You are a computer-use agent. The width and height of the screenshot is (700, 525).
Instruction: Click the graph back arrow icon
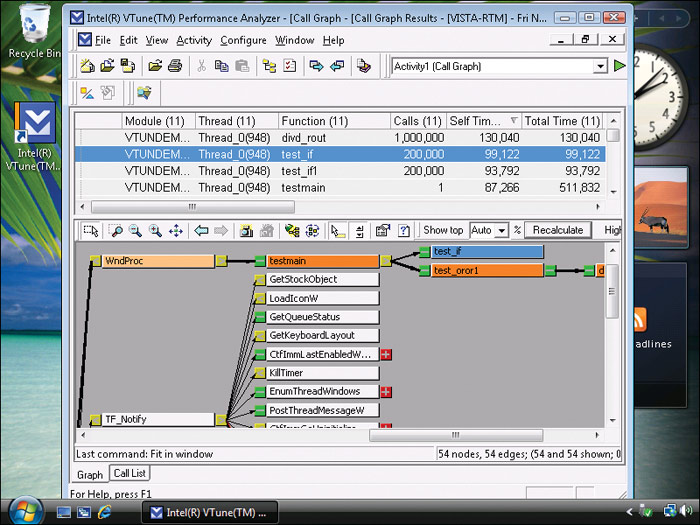point(201,230)
